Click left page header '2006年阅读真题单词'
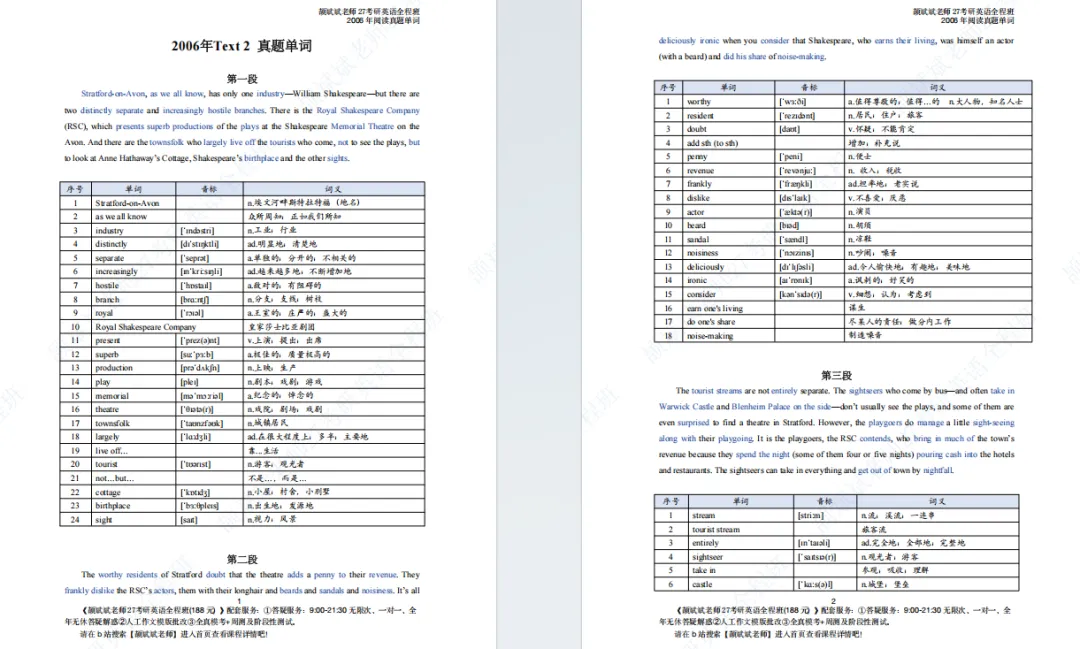 pyautogui.click(x=383, y=21)
